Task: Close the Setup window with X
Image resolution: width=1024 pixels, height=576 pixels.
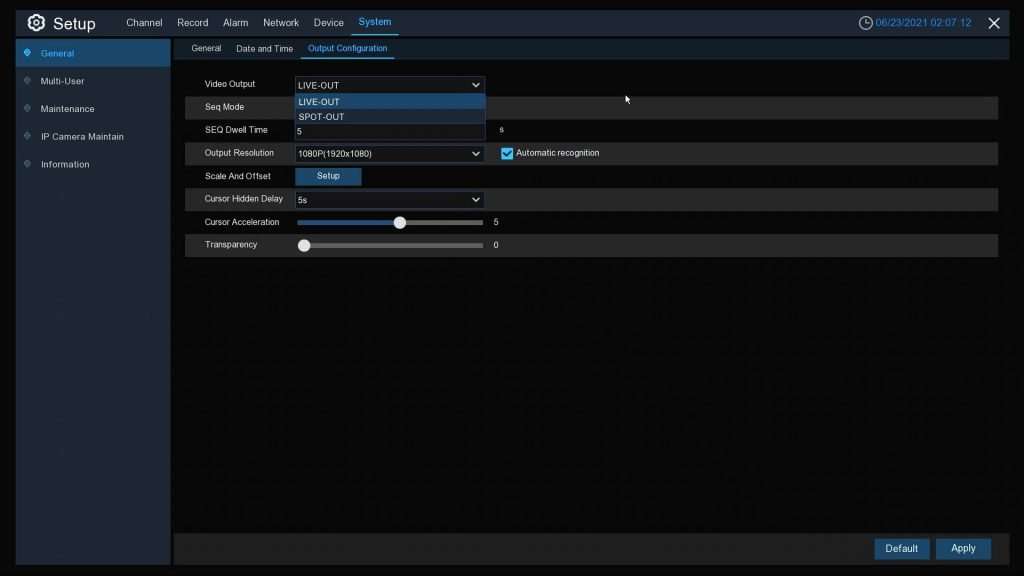Action: click(x=994, y=23)
